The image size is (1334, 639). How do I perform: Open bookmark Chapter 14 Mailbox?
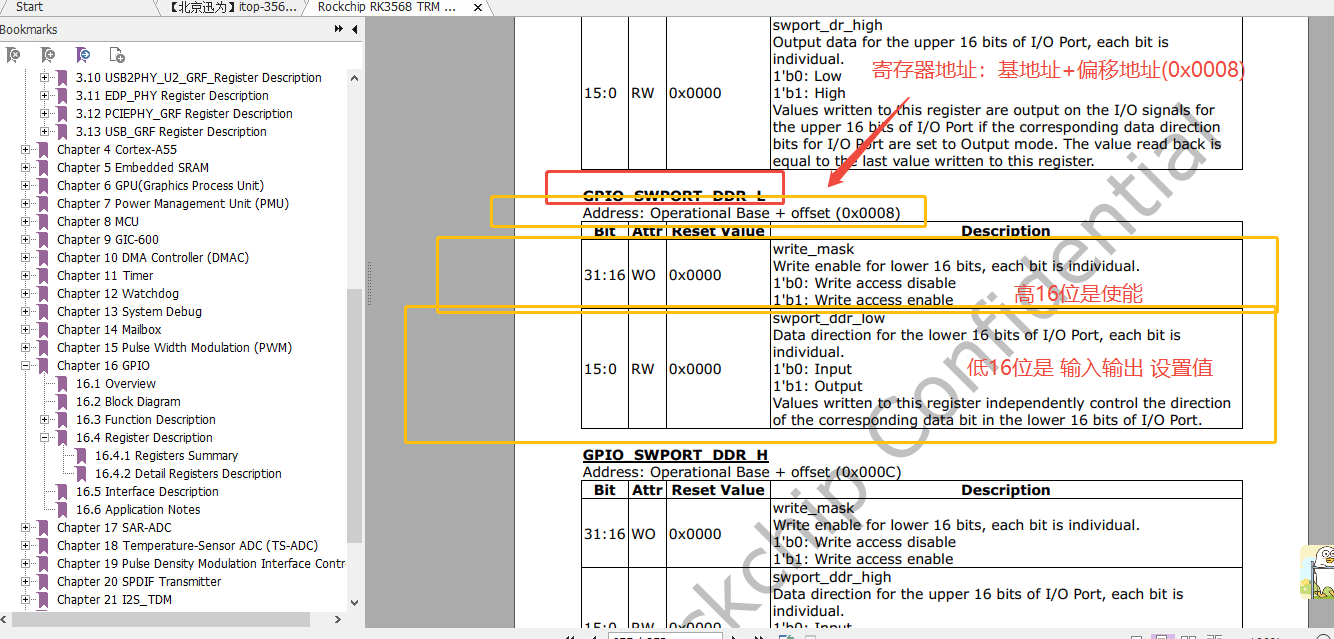(109, 330)
